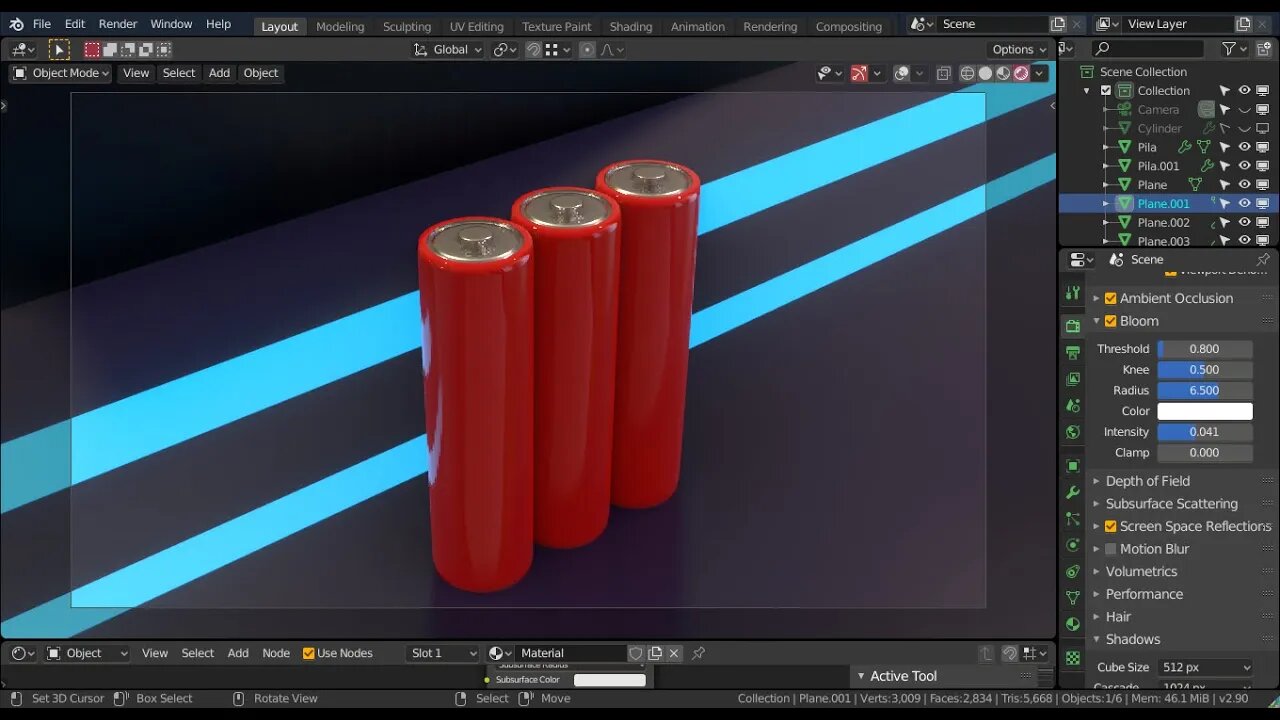
Task: Open the Physics properties tab icon
Action: tap(1073, 545)
